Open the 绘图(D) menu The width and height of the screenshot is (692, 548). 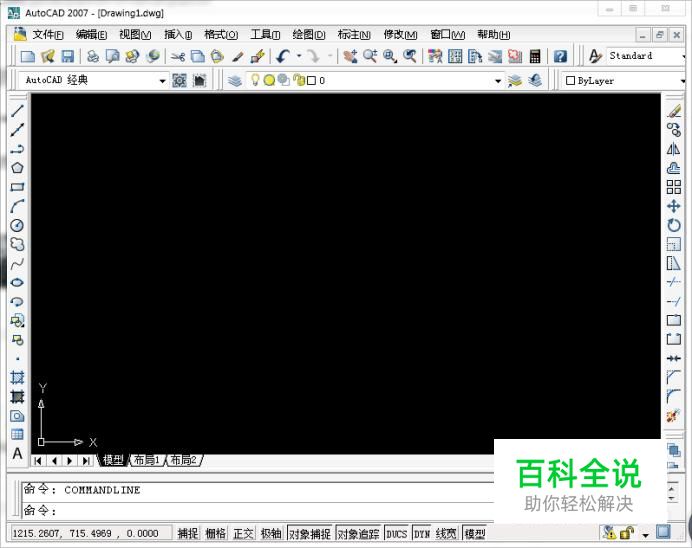pyautogui.click(x=309, y=34)
